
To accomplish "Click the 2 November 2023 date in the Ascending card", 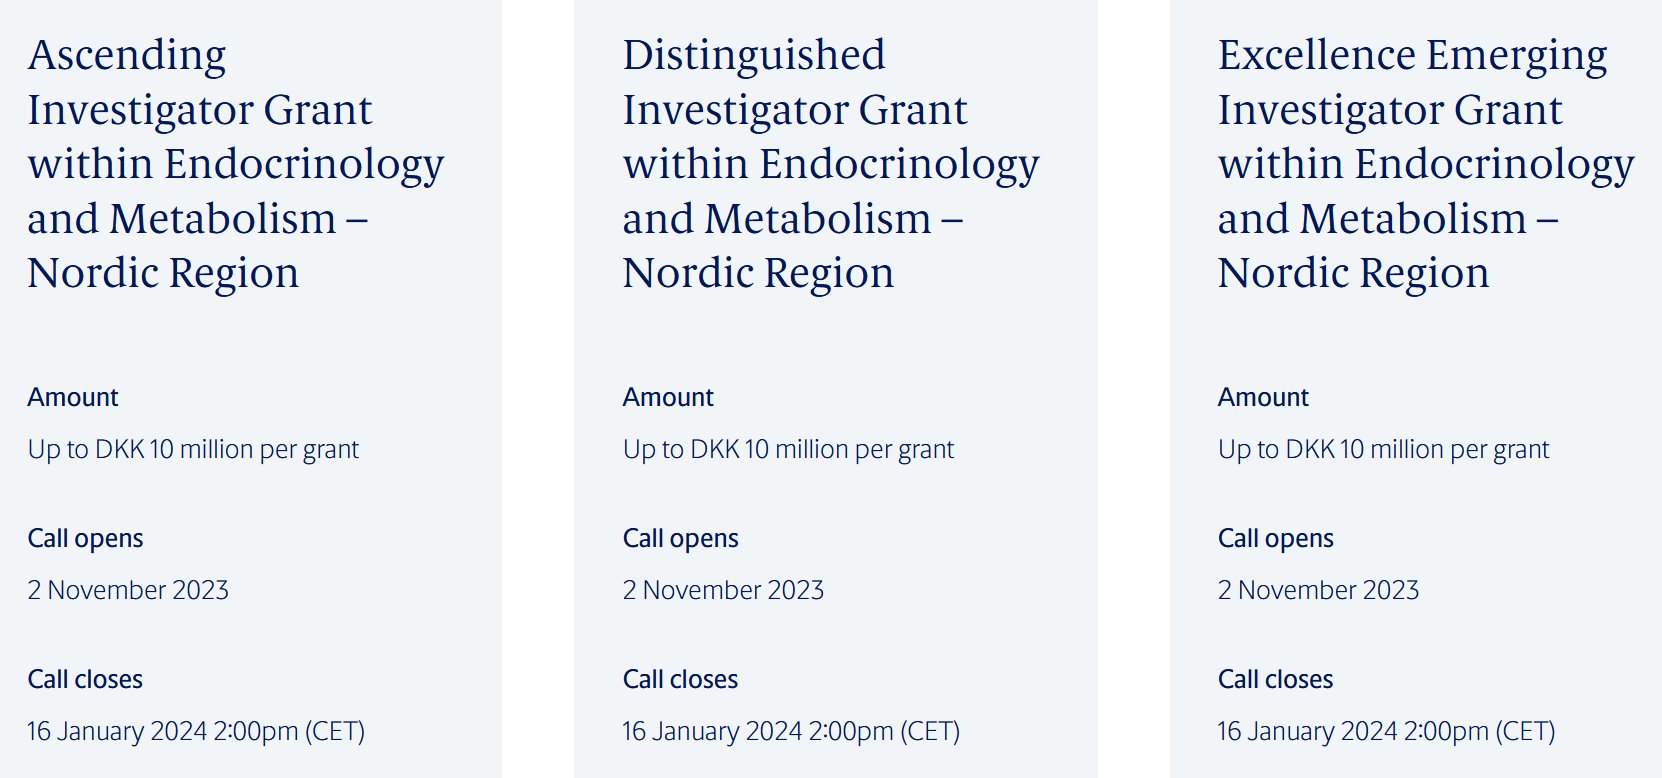I will 128,590.
